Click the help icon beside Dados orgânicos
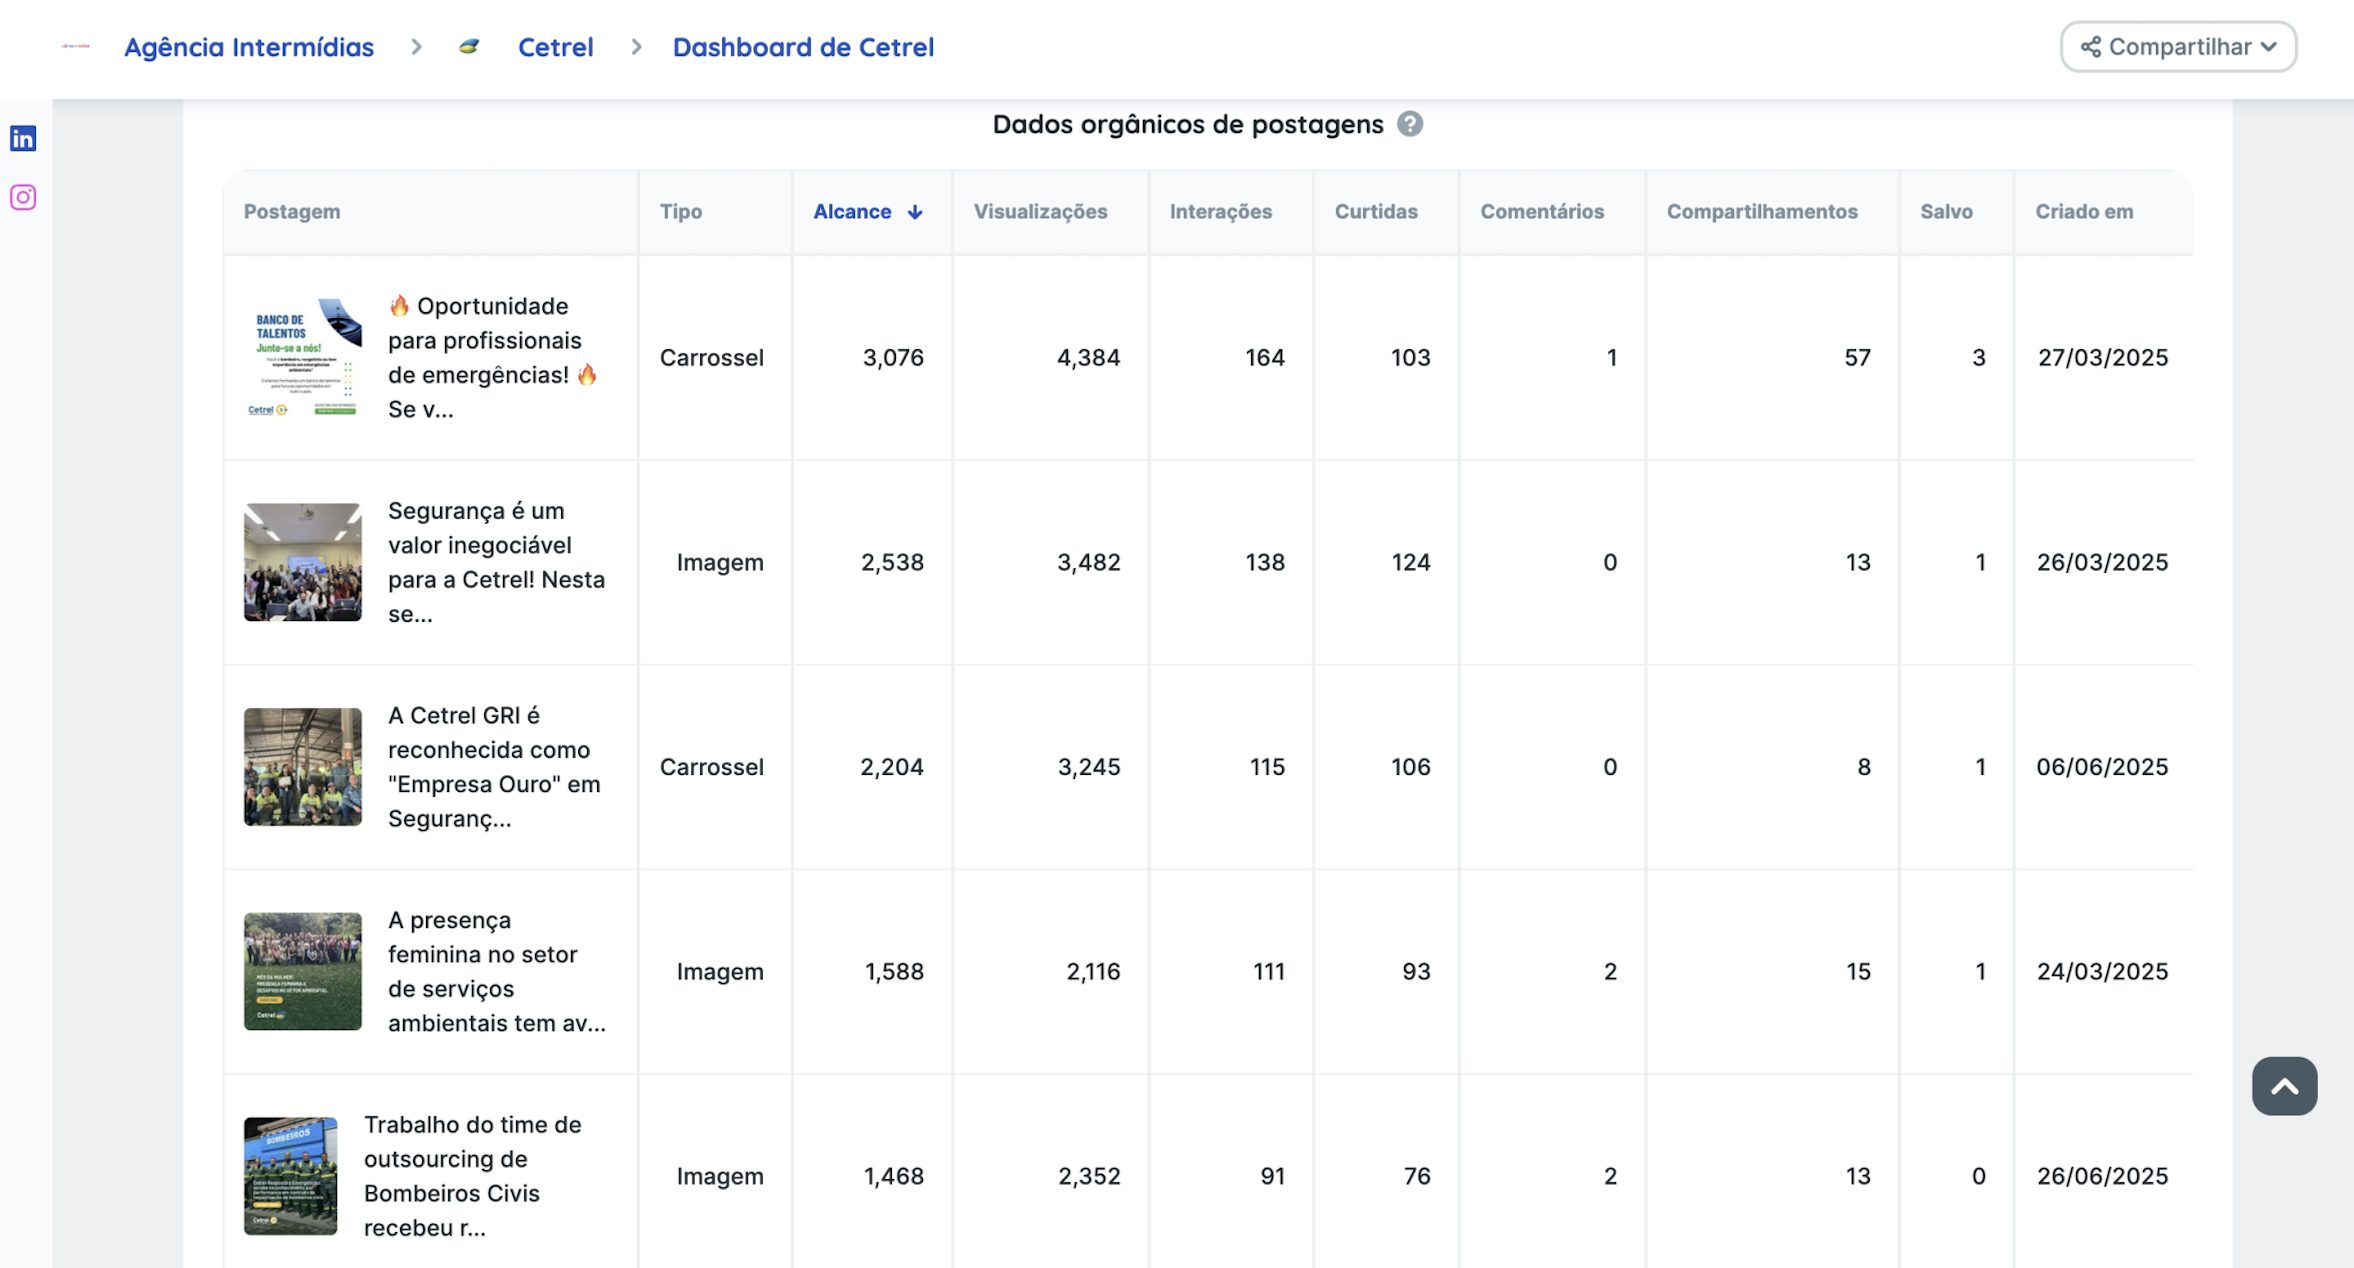This screenshot has height=1268, width=2354. click(1410, 124)
